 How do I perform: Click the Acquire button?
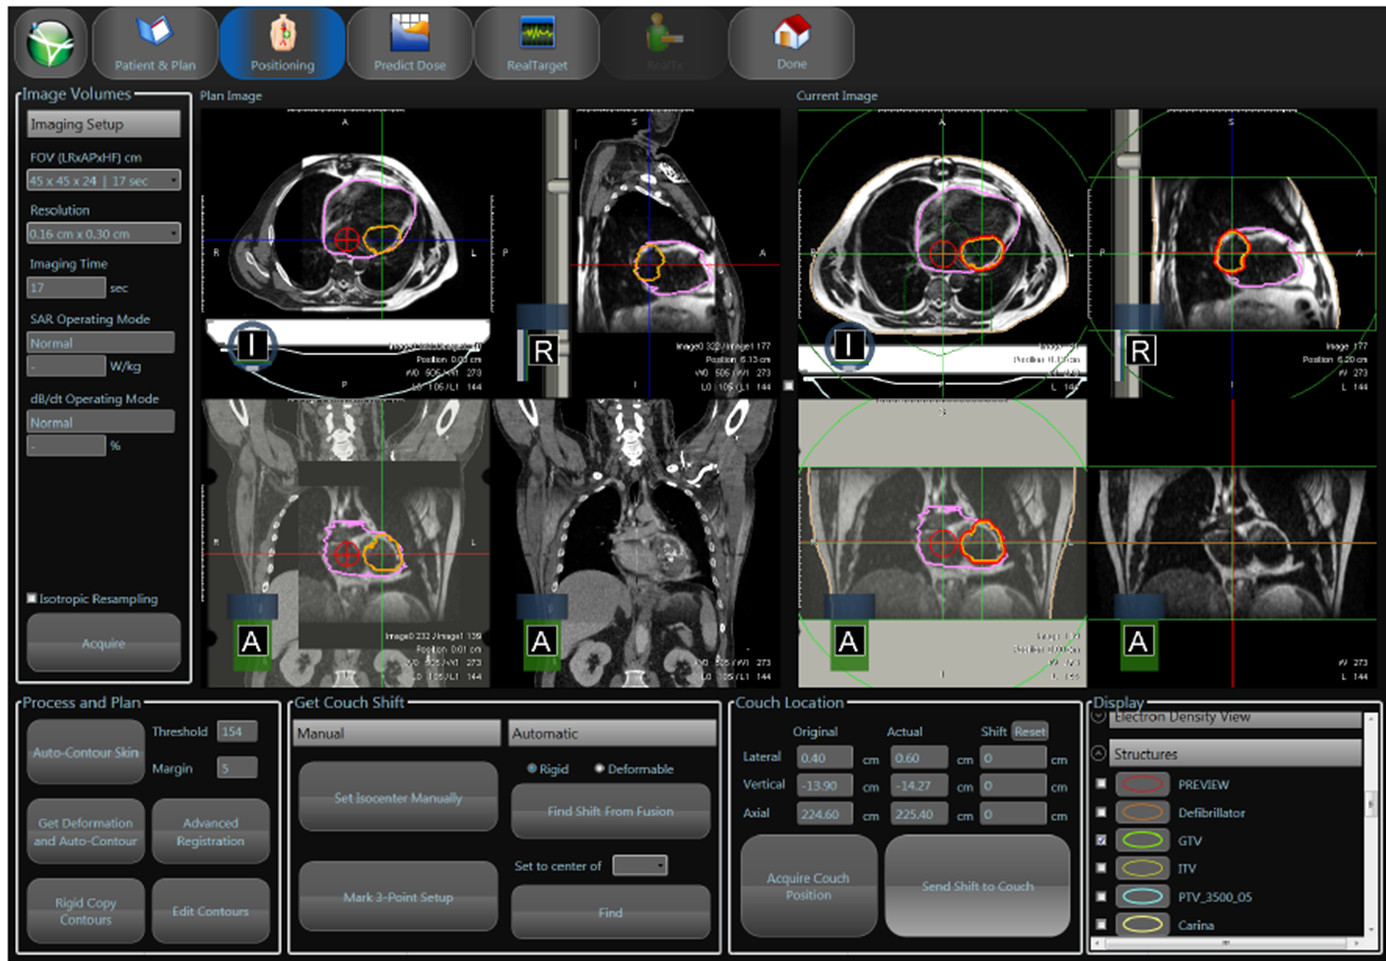pyautogui.click(x=103, y=643)
